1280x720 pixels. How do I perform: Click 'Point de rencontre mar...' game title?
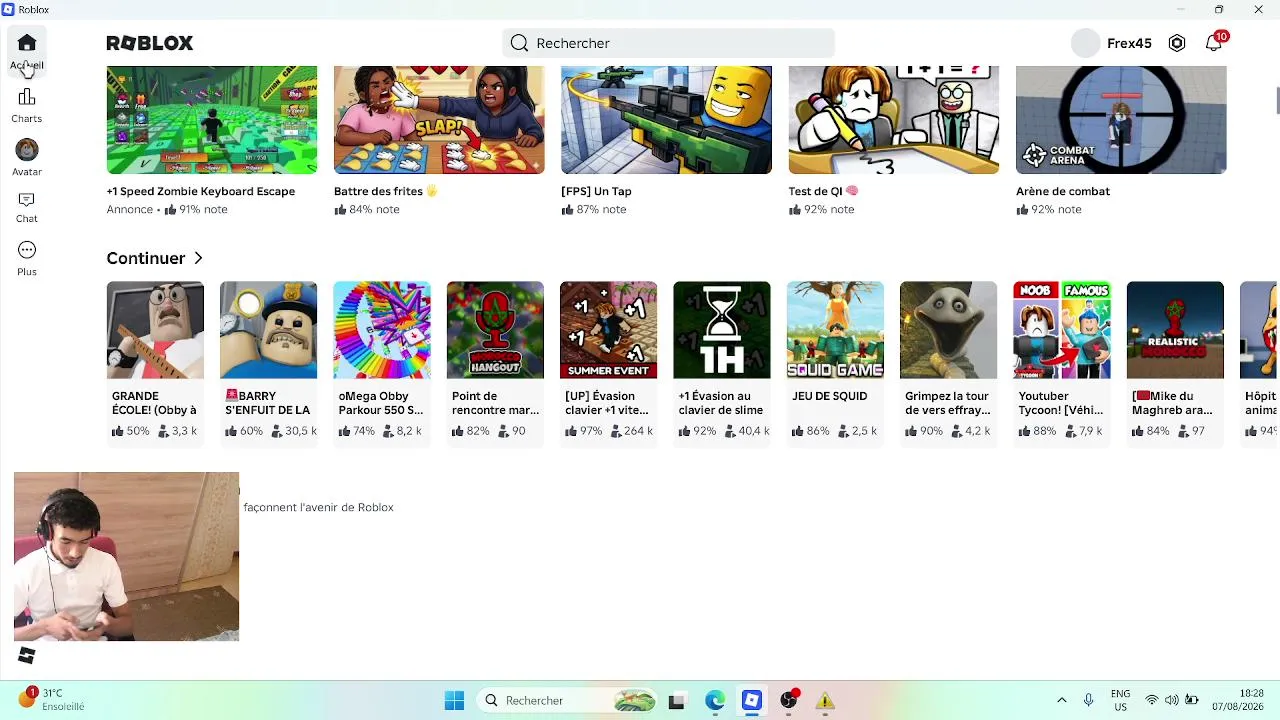495,403
